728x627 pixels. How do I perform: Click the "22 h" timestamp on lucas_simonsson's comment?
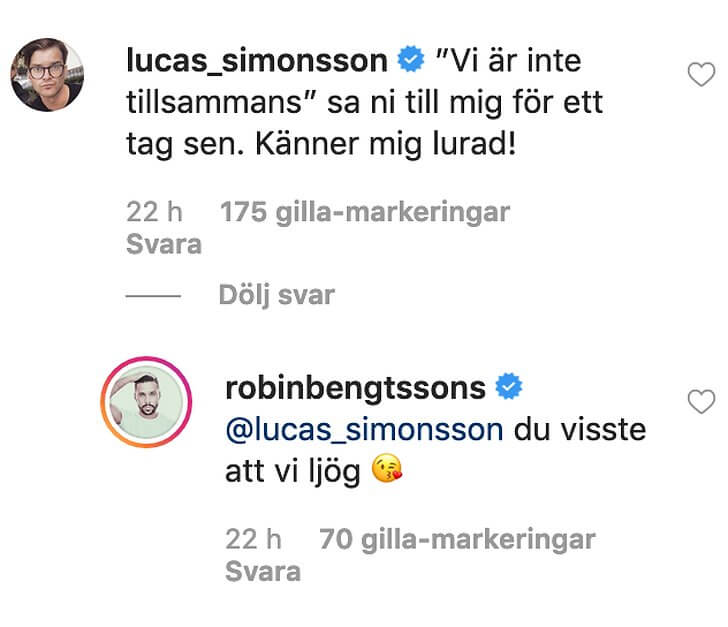click(x=153, y=212)
